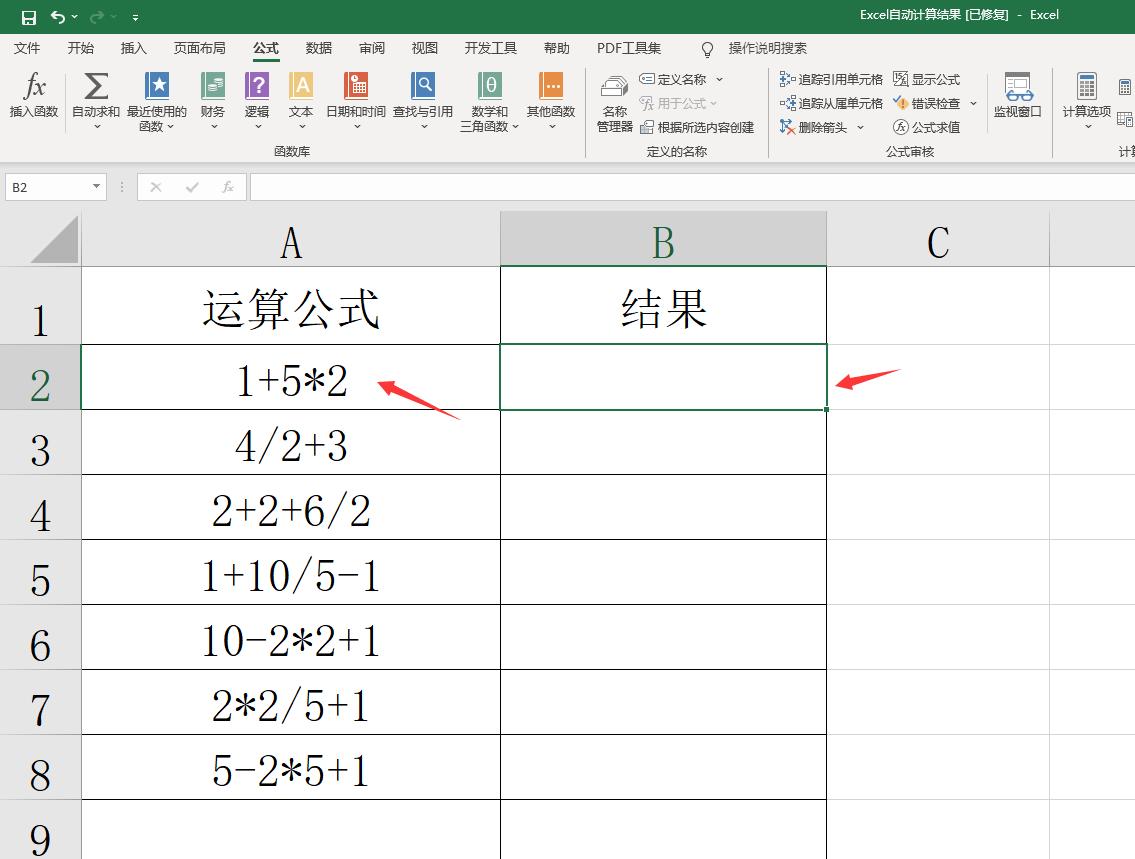Image resolution: width=1135 pixels, height=859 pixels.
Task: Click the 自动求和 sigma icon
Action: (96, 86)
